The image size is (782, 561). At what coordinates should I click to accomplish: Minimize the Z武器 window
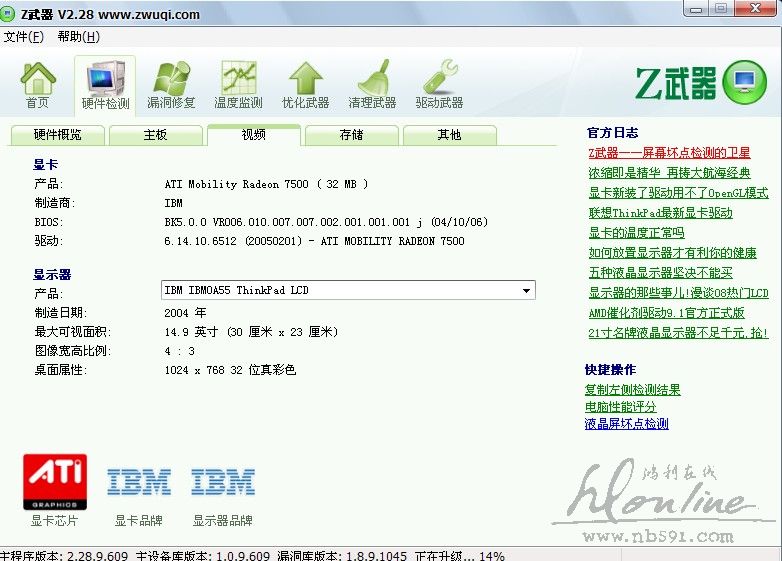(x=696, y=8)
